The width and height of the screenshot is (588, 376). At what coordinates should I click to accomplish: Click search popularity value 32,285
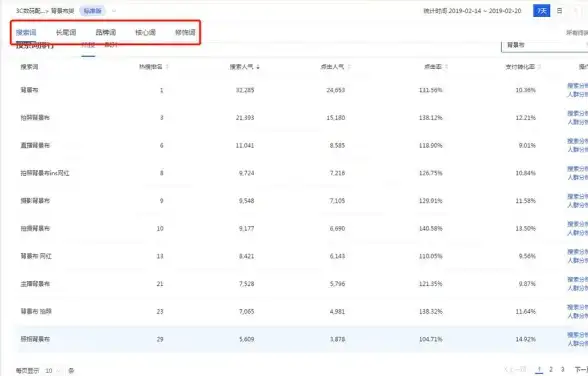click(x=245, y=90)
